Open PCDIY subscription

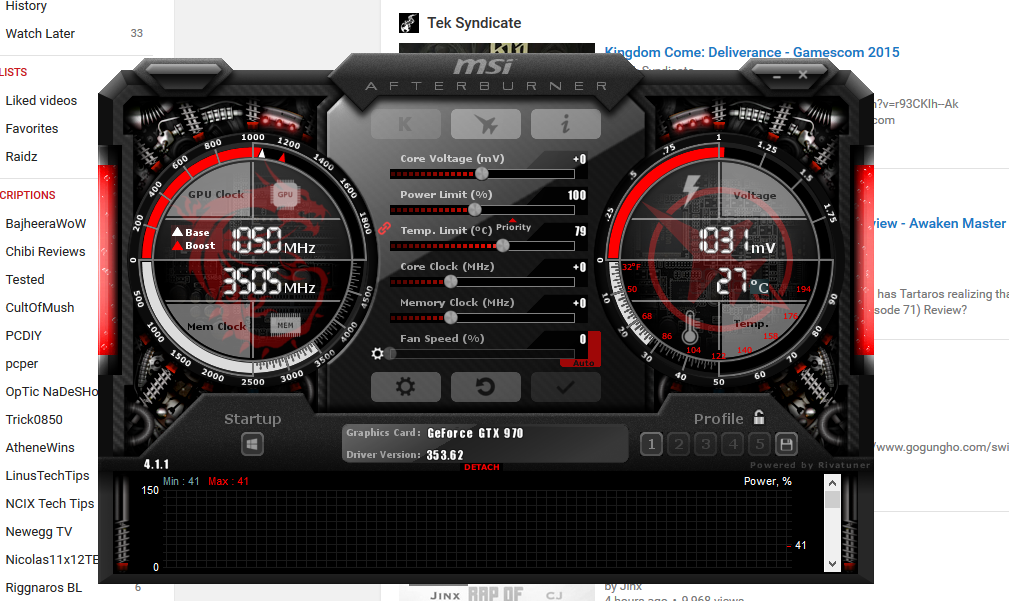(23, 336)
